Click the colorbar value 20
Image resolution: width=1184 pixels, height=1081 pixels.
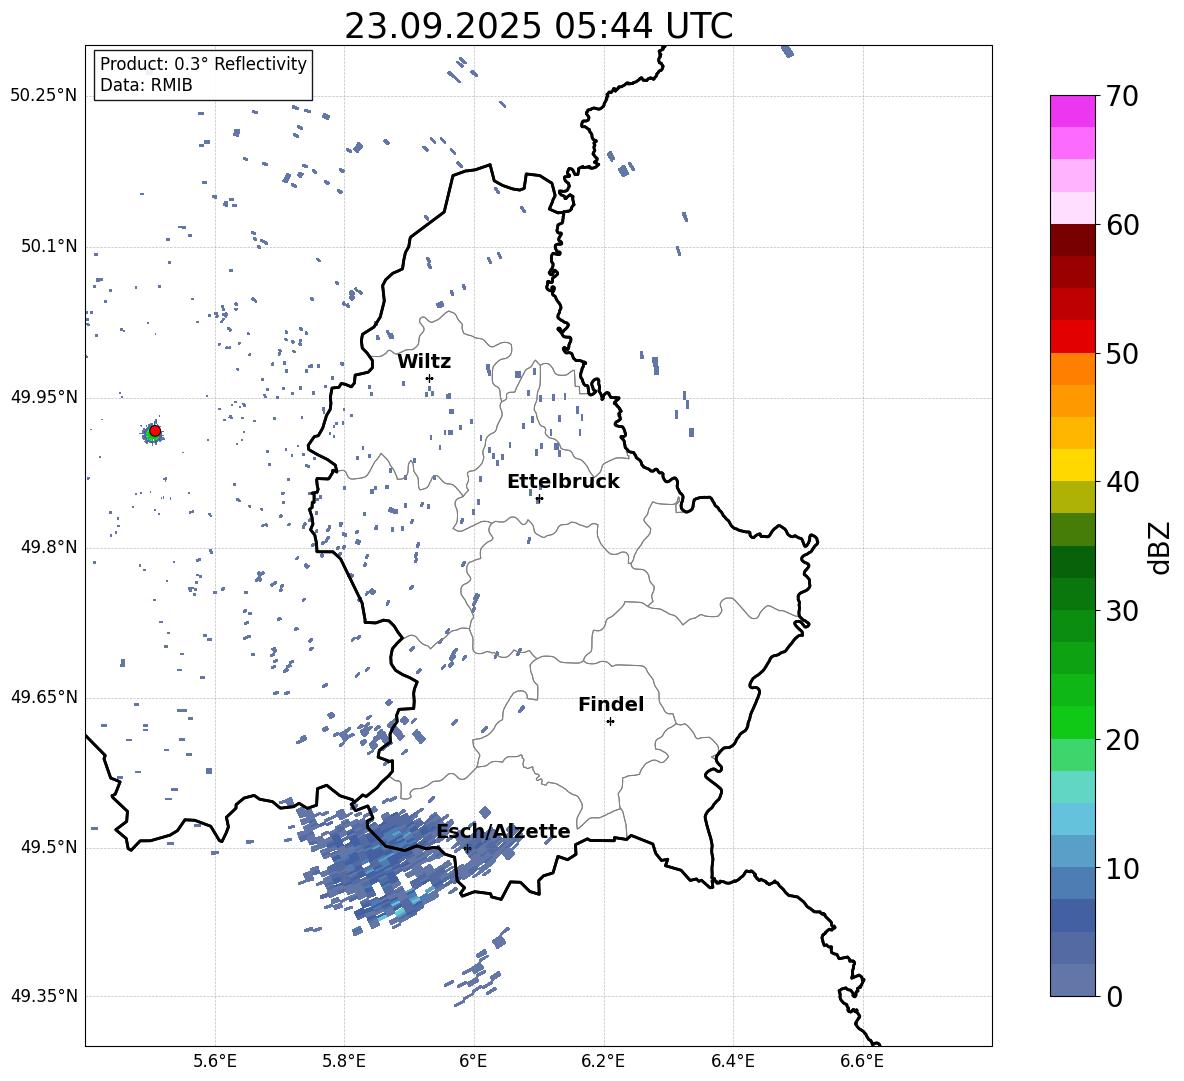point(1122,739)
